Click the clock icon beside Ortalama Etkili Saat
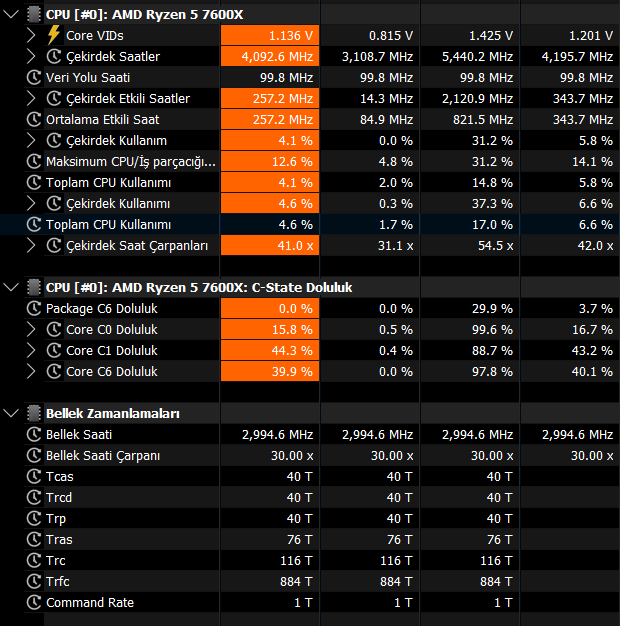This screenshot has width=620, height=626. click(x=34, y=119)
